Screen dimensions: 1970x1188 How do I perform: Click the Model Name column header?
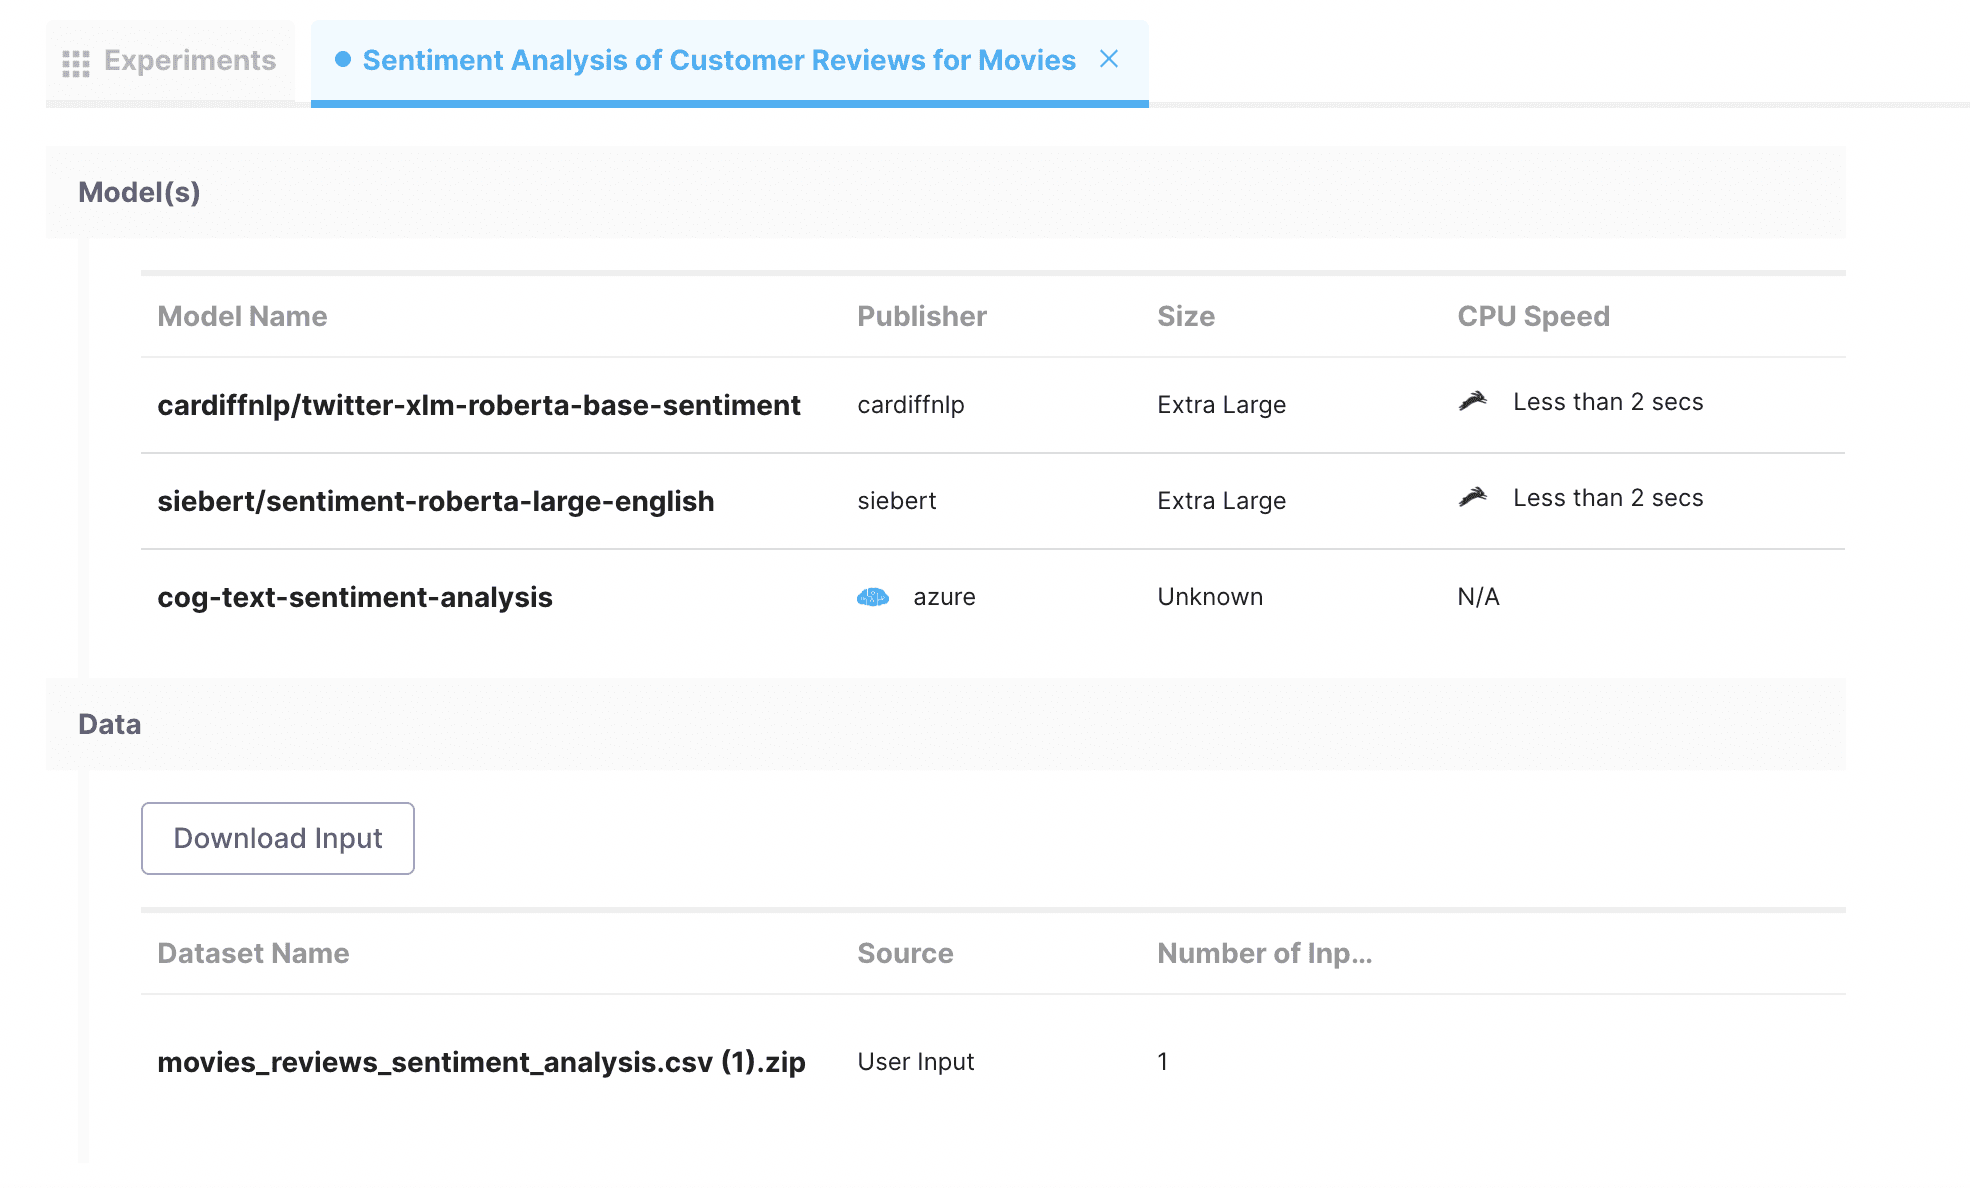pos(242,316)
